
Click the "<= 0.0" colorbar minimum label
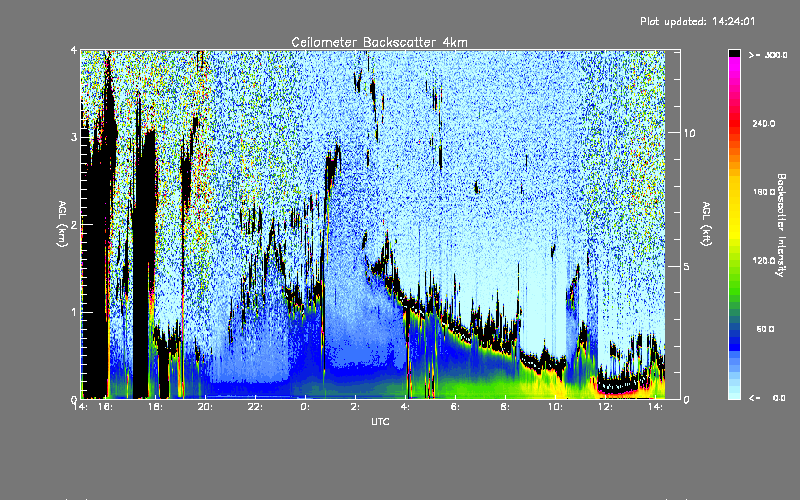click(768, 398)
